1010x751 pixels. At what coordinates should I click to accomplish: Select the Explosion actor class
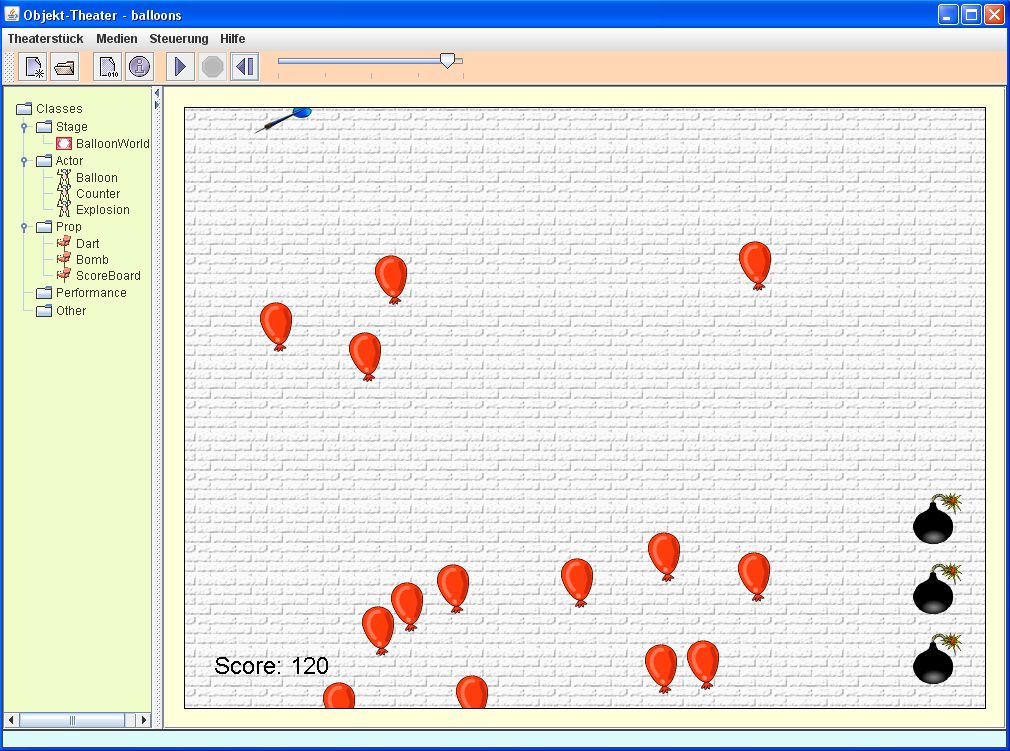pos(102,210)
